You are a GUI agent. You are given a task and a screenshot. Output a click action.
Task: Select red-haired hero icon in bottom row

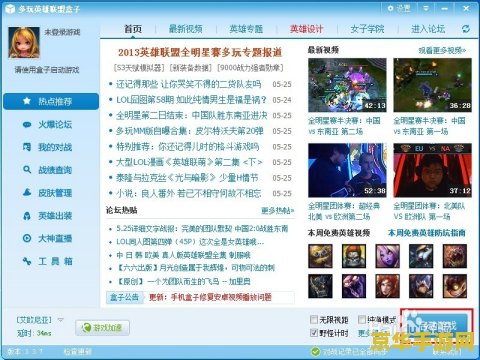387,286
